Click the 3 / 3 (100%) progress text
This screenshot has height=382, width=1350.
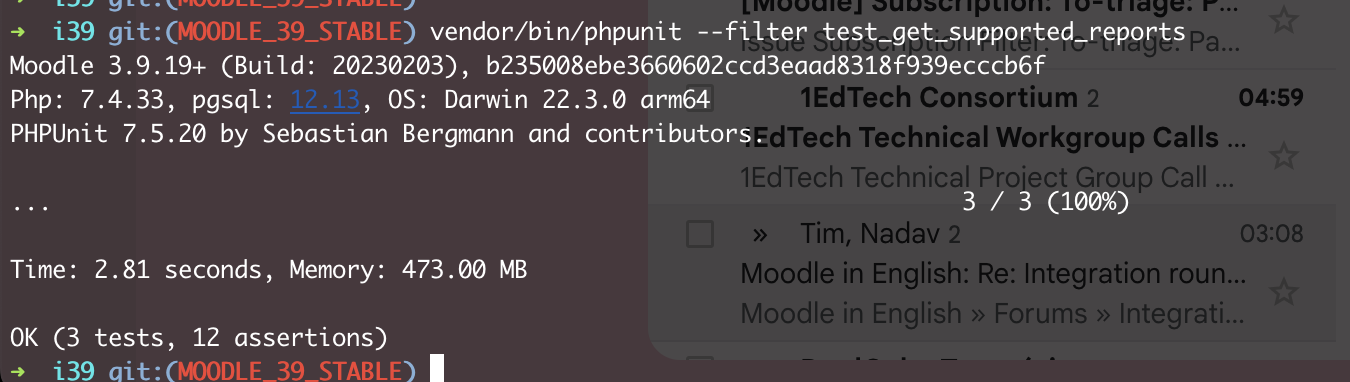[1045, 201]
